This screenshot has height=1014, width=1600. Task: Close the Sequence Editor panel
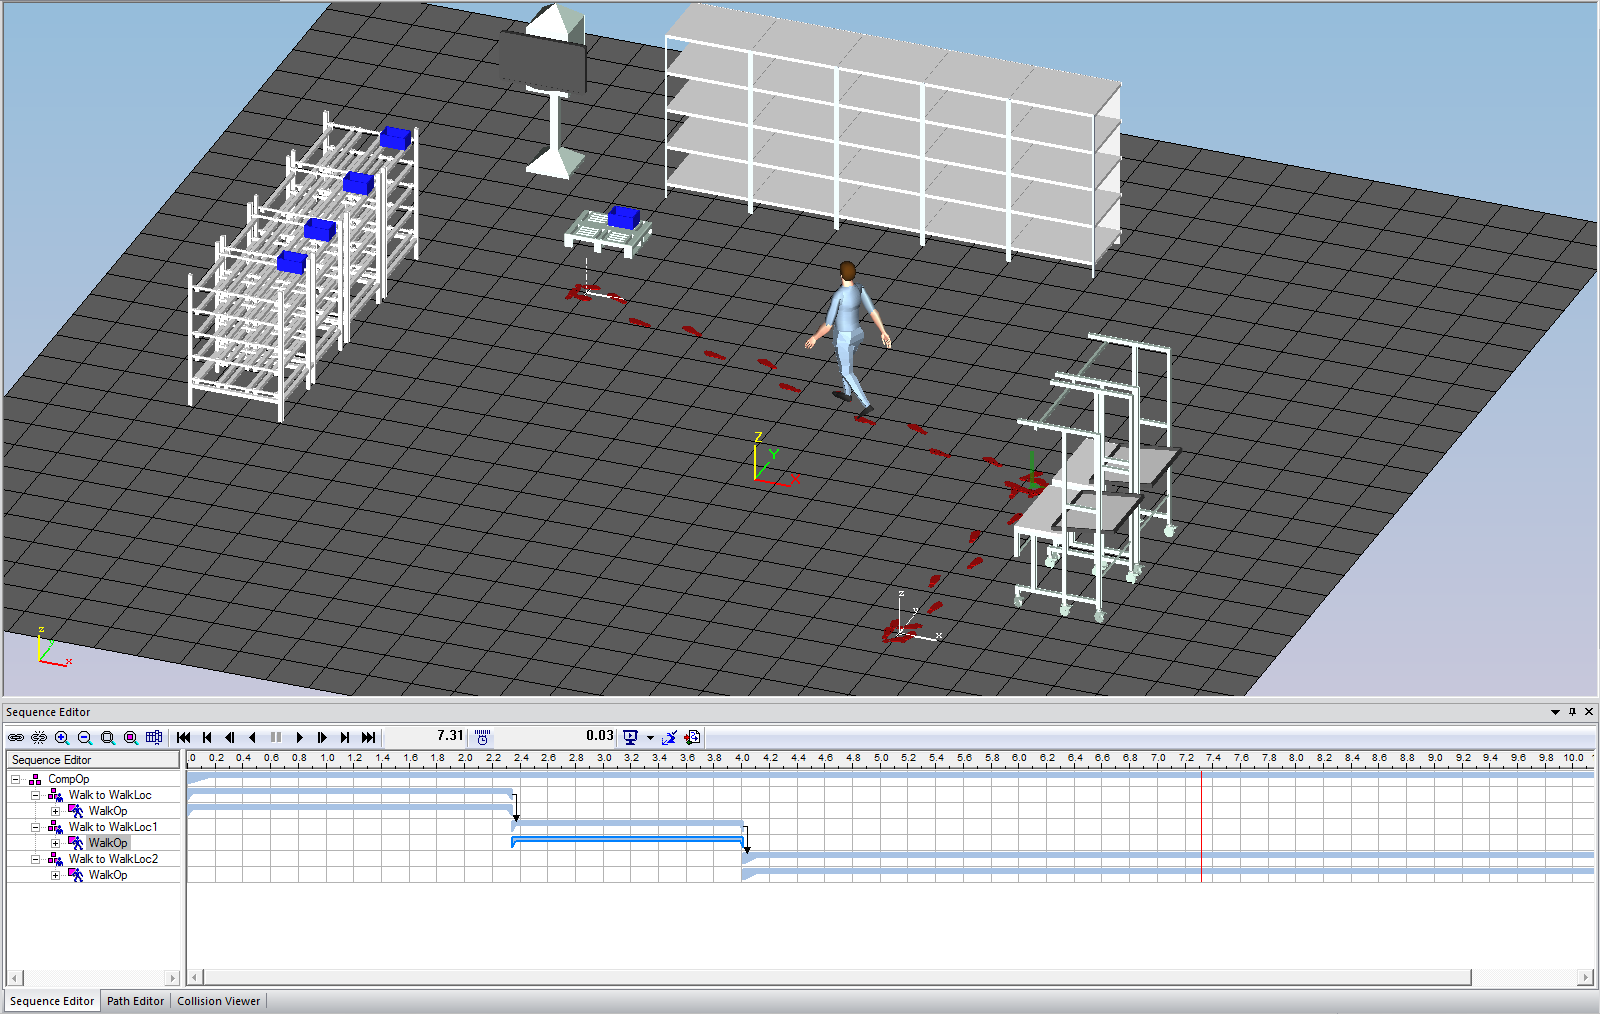(1589, 712)
